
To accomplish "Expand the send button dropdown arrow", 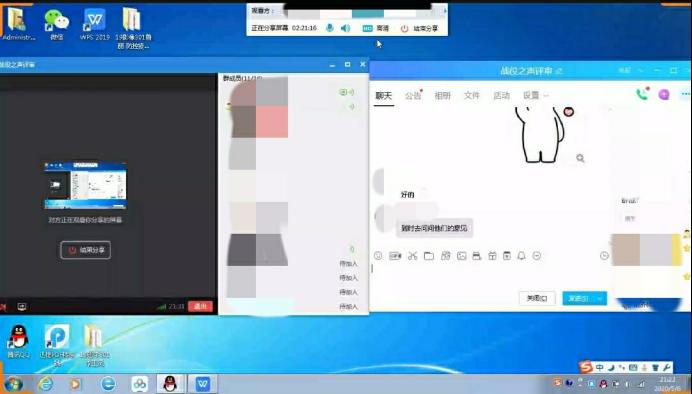I will pyautogui.click(x=600, y=299).
